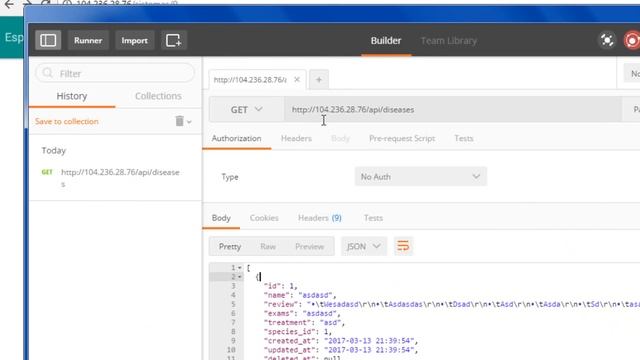
Task: Select the History sidebar tab
Action: 72,96
